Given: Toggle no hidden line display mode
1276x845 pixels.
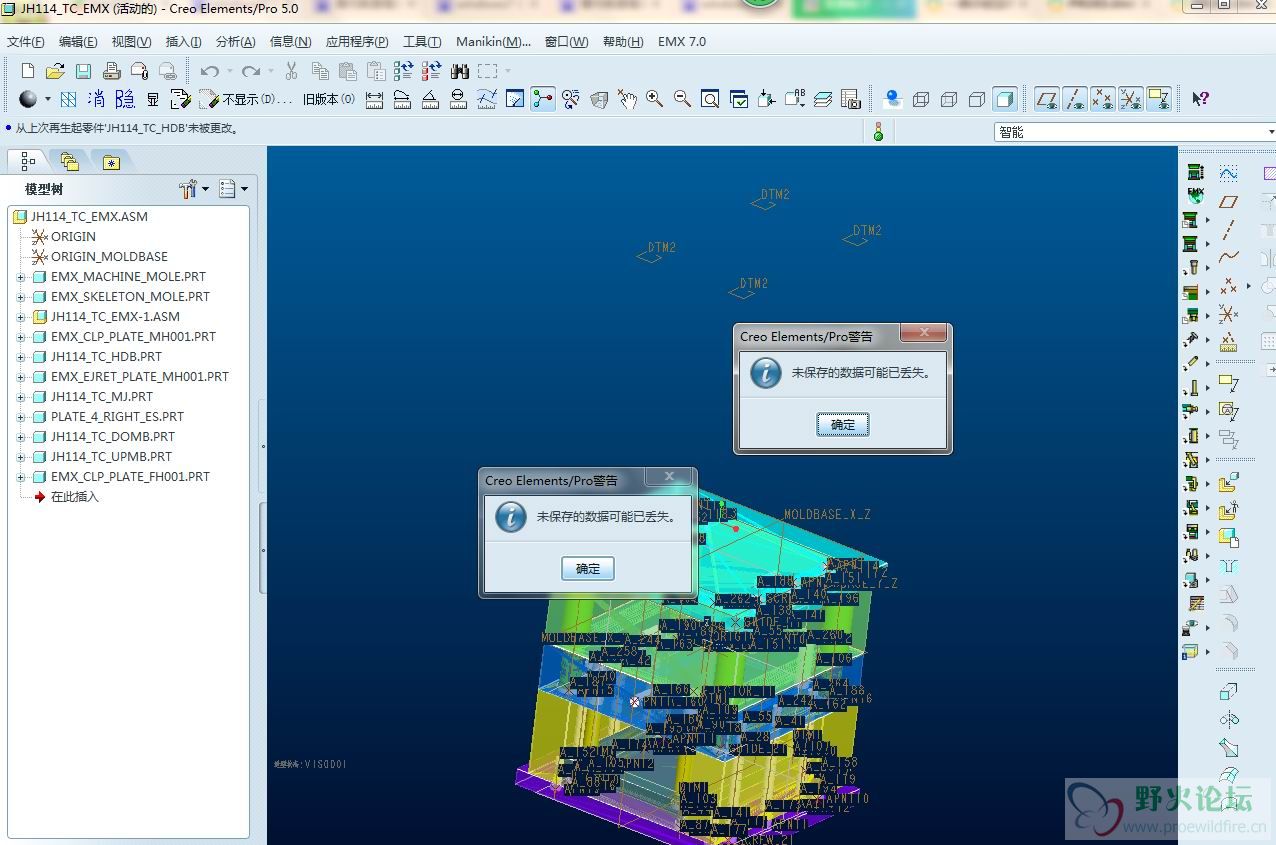Looking at the screenshot, I should click(977, 99).
